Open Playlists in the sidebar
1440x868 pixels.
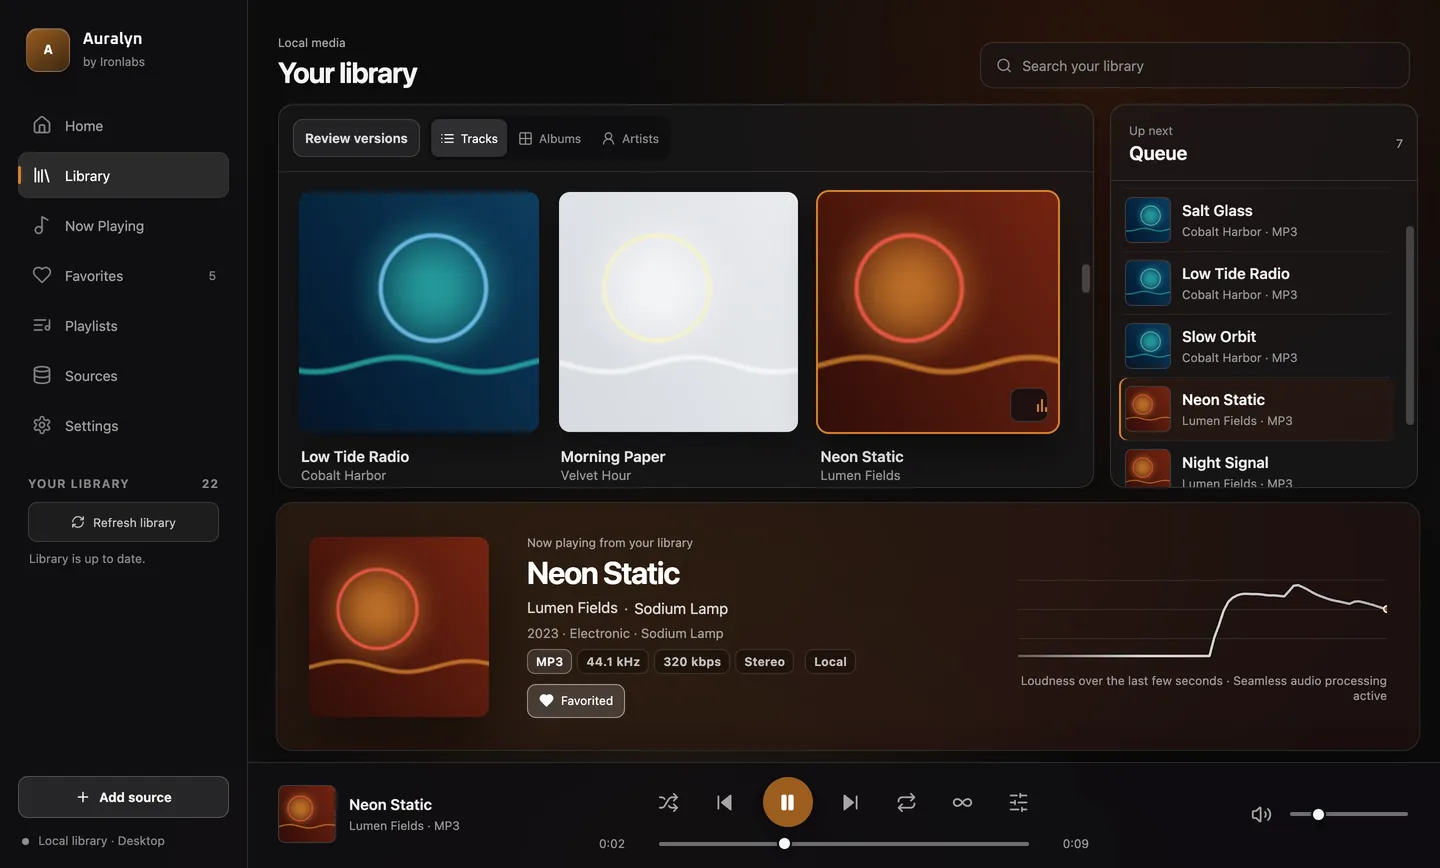pyautogui.click(x=123, y=325)
